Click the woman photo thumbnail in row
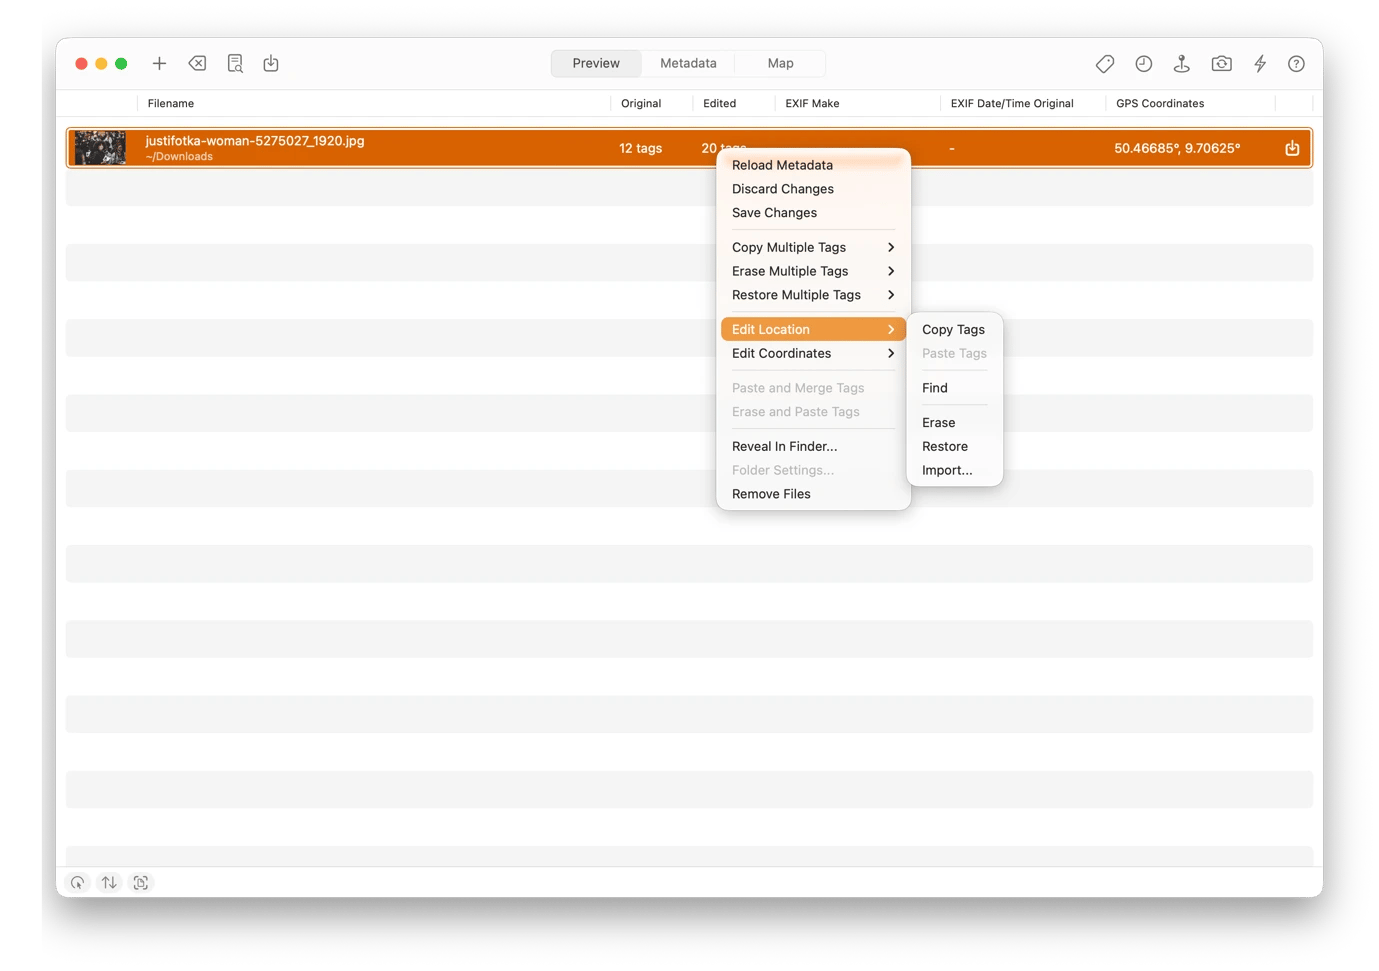1379x971 pixels. [100, 148]
